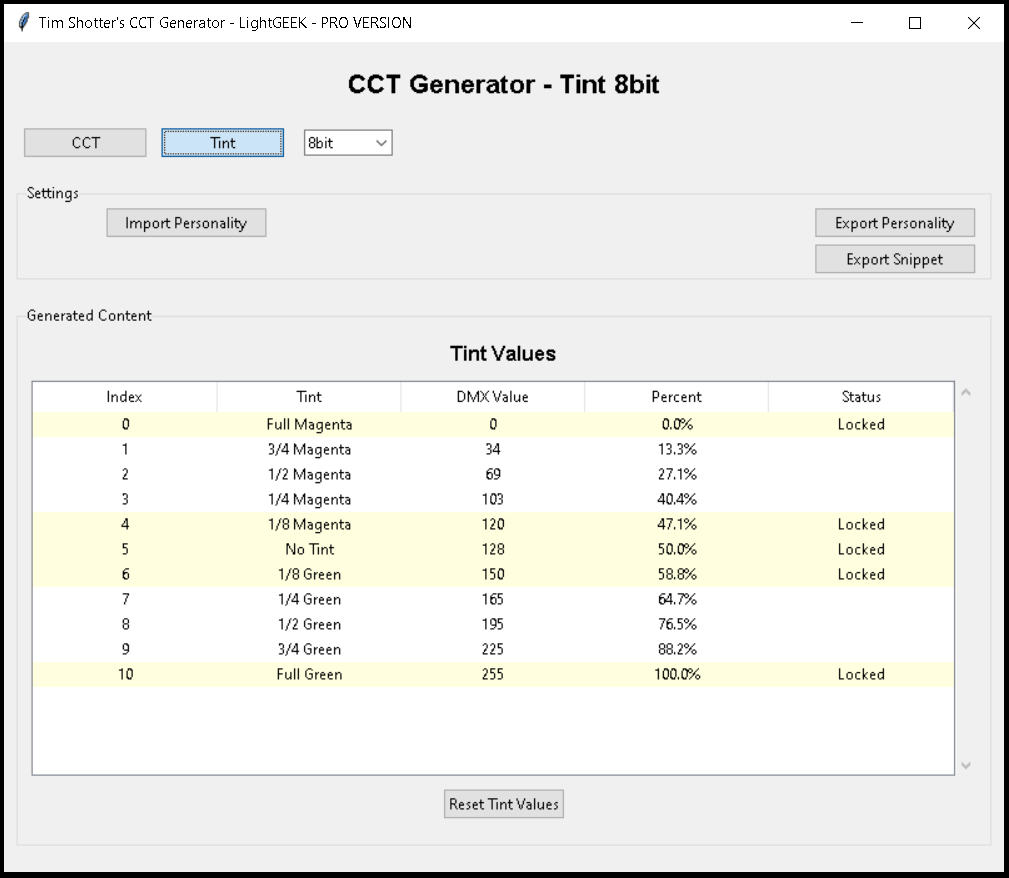Select the Full Magenta row
The image size is (1009, 878).
pos(309,424)
